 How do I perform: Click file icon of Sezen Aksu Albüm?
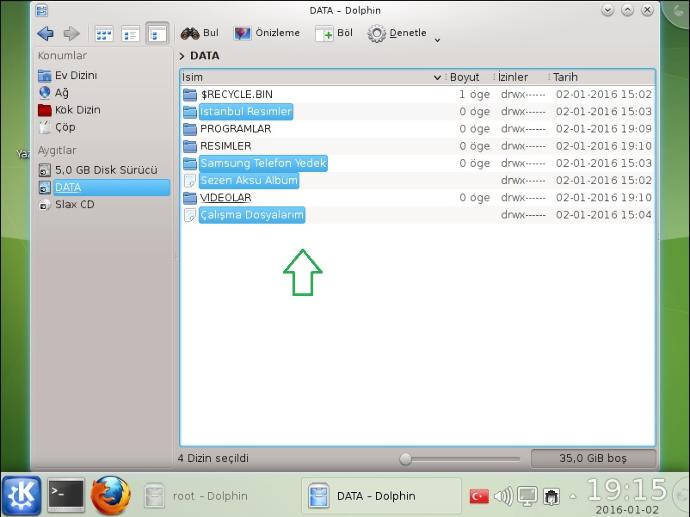[190, 180]
